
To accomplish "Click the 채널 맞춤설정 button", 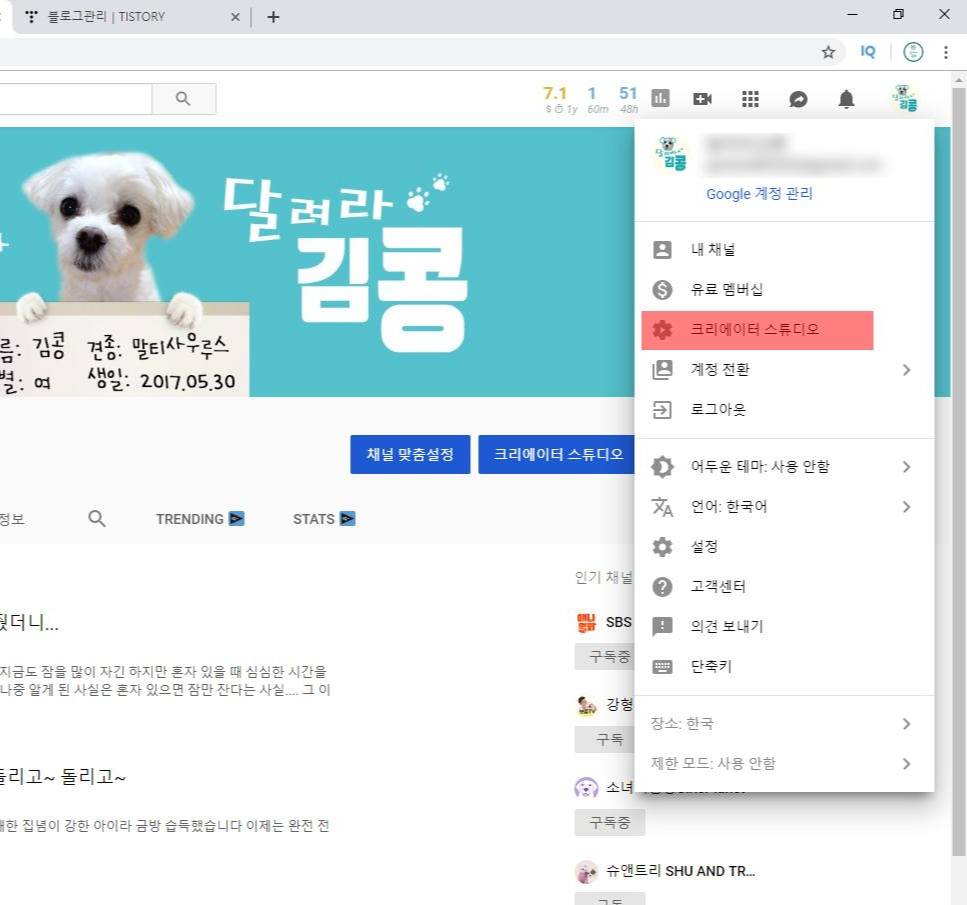I will (410, 455).
